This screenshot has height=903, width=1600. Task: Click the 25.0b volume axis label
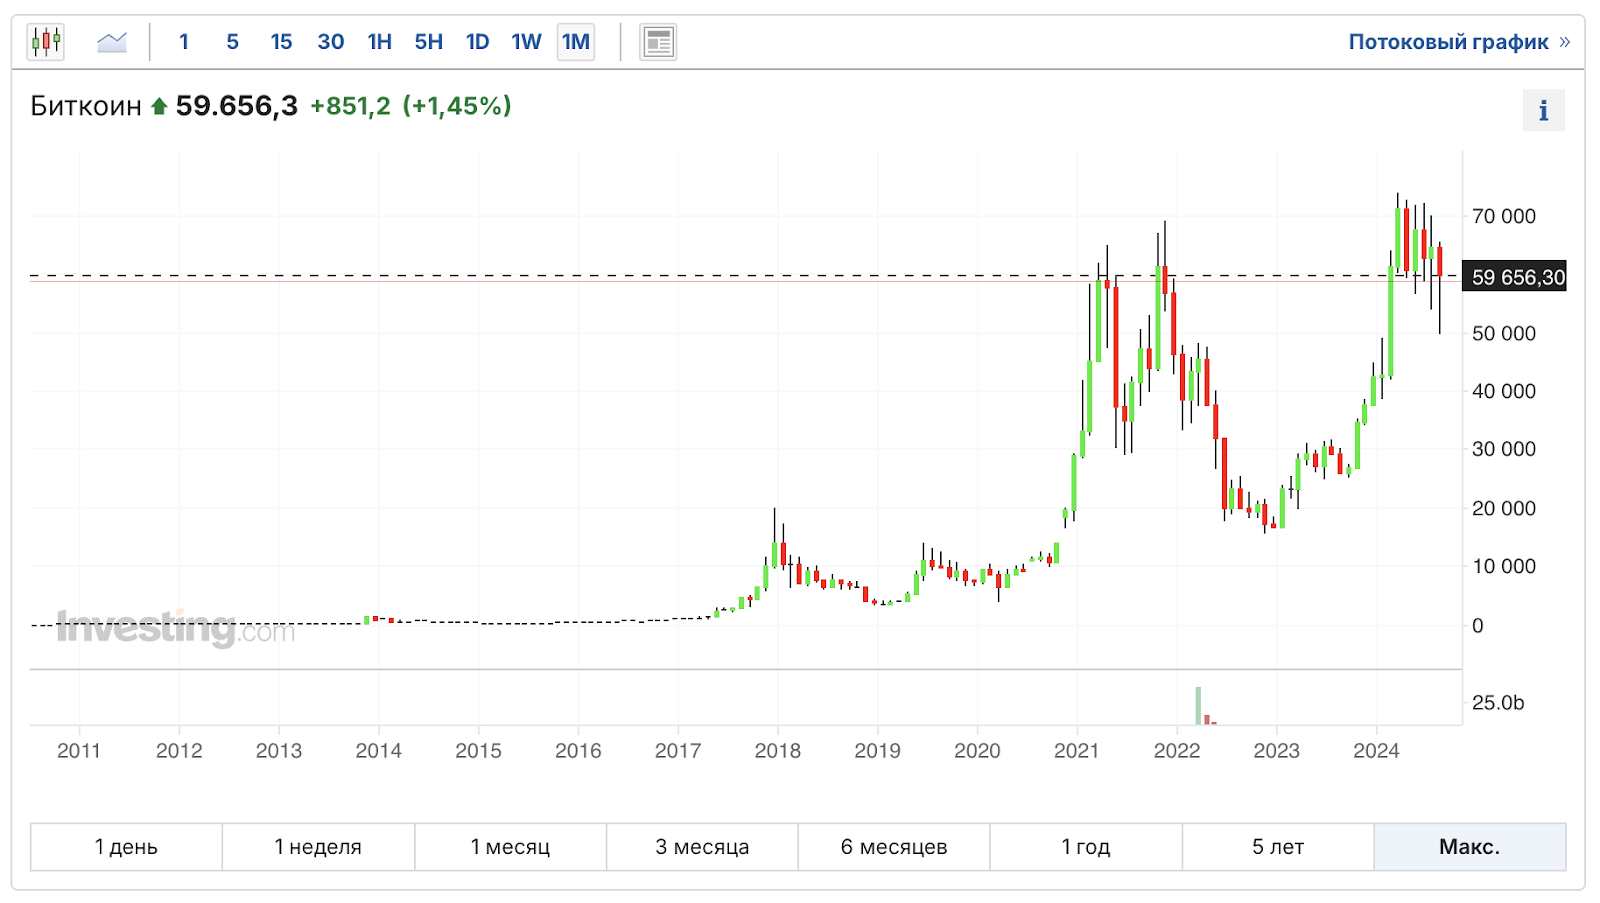coord(1498,702)
